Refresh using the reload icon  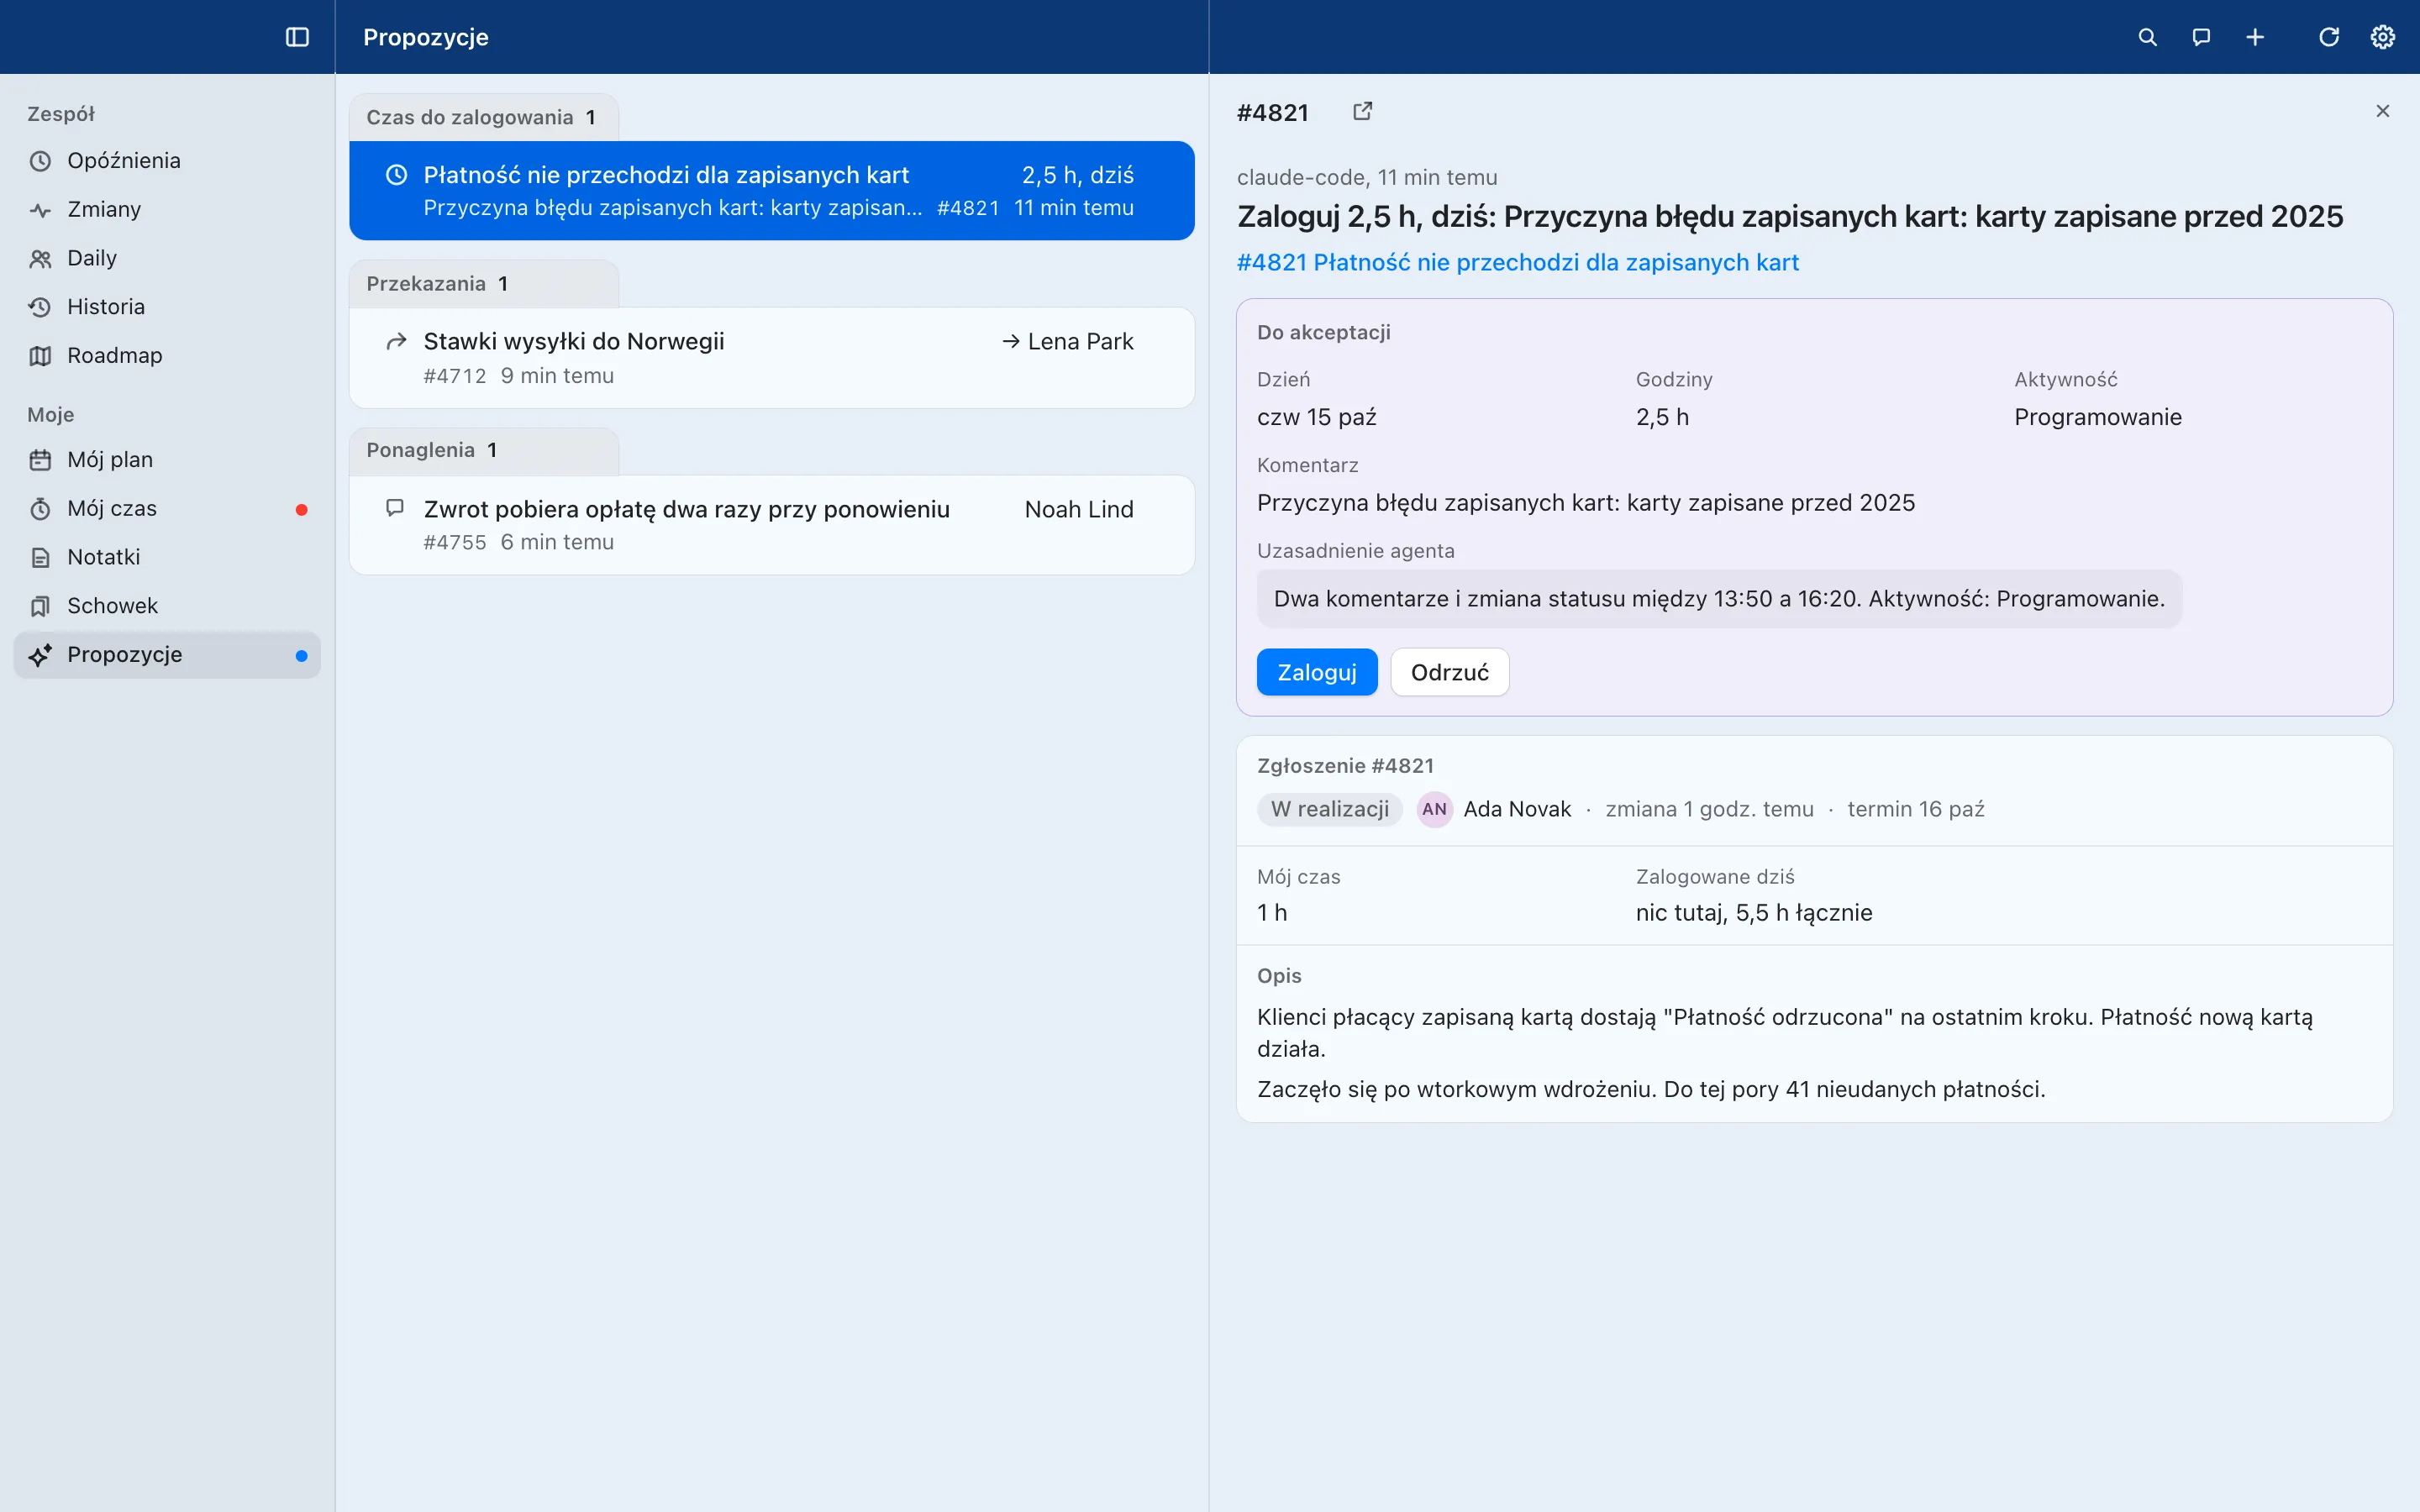coord(2329,37)
